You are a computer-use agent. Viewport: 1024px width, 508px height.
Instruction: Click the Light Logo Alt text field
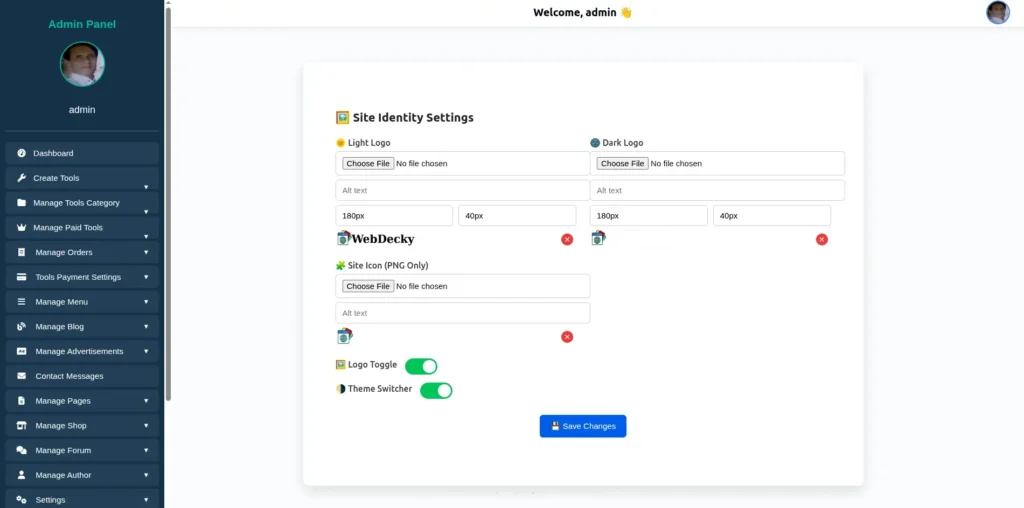(462, 191)
